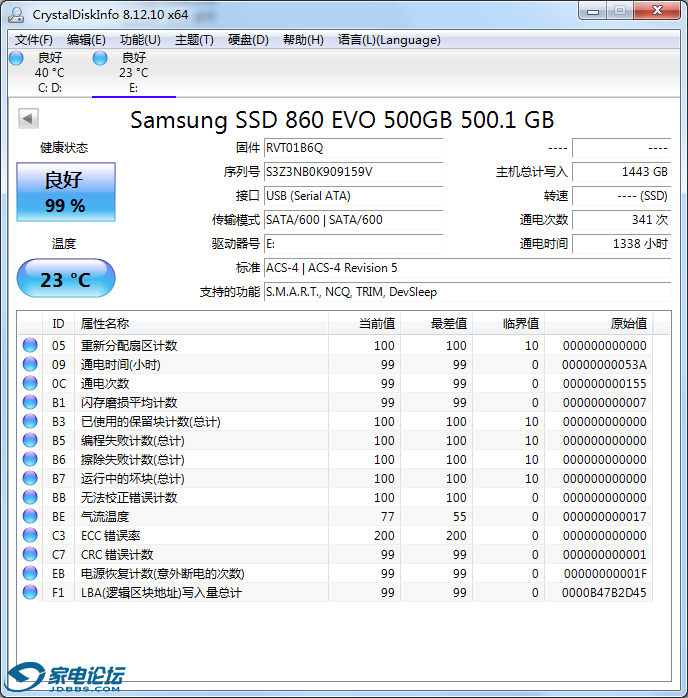Select the LBA 写入量总计 attribute row
This screenshot has height=698, width=688.
point(336,592)
